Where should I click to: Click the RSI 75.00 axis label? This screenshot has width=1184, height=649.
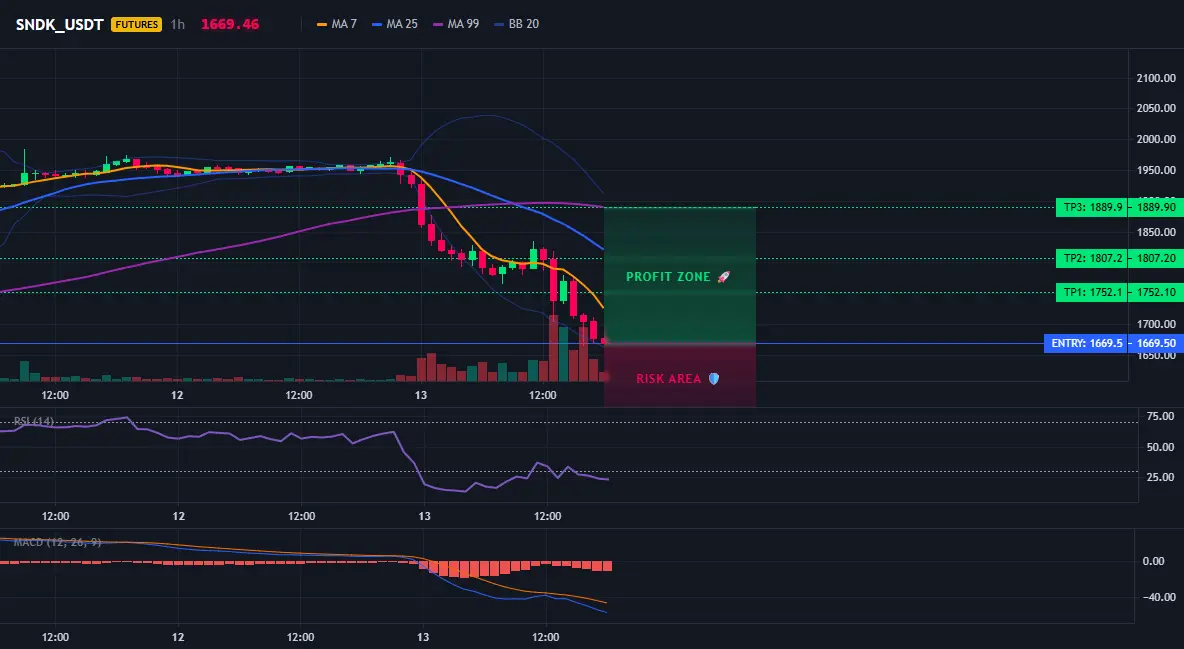[1160, 416]
